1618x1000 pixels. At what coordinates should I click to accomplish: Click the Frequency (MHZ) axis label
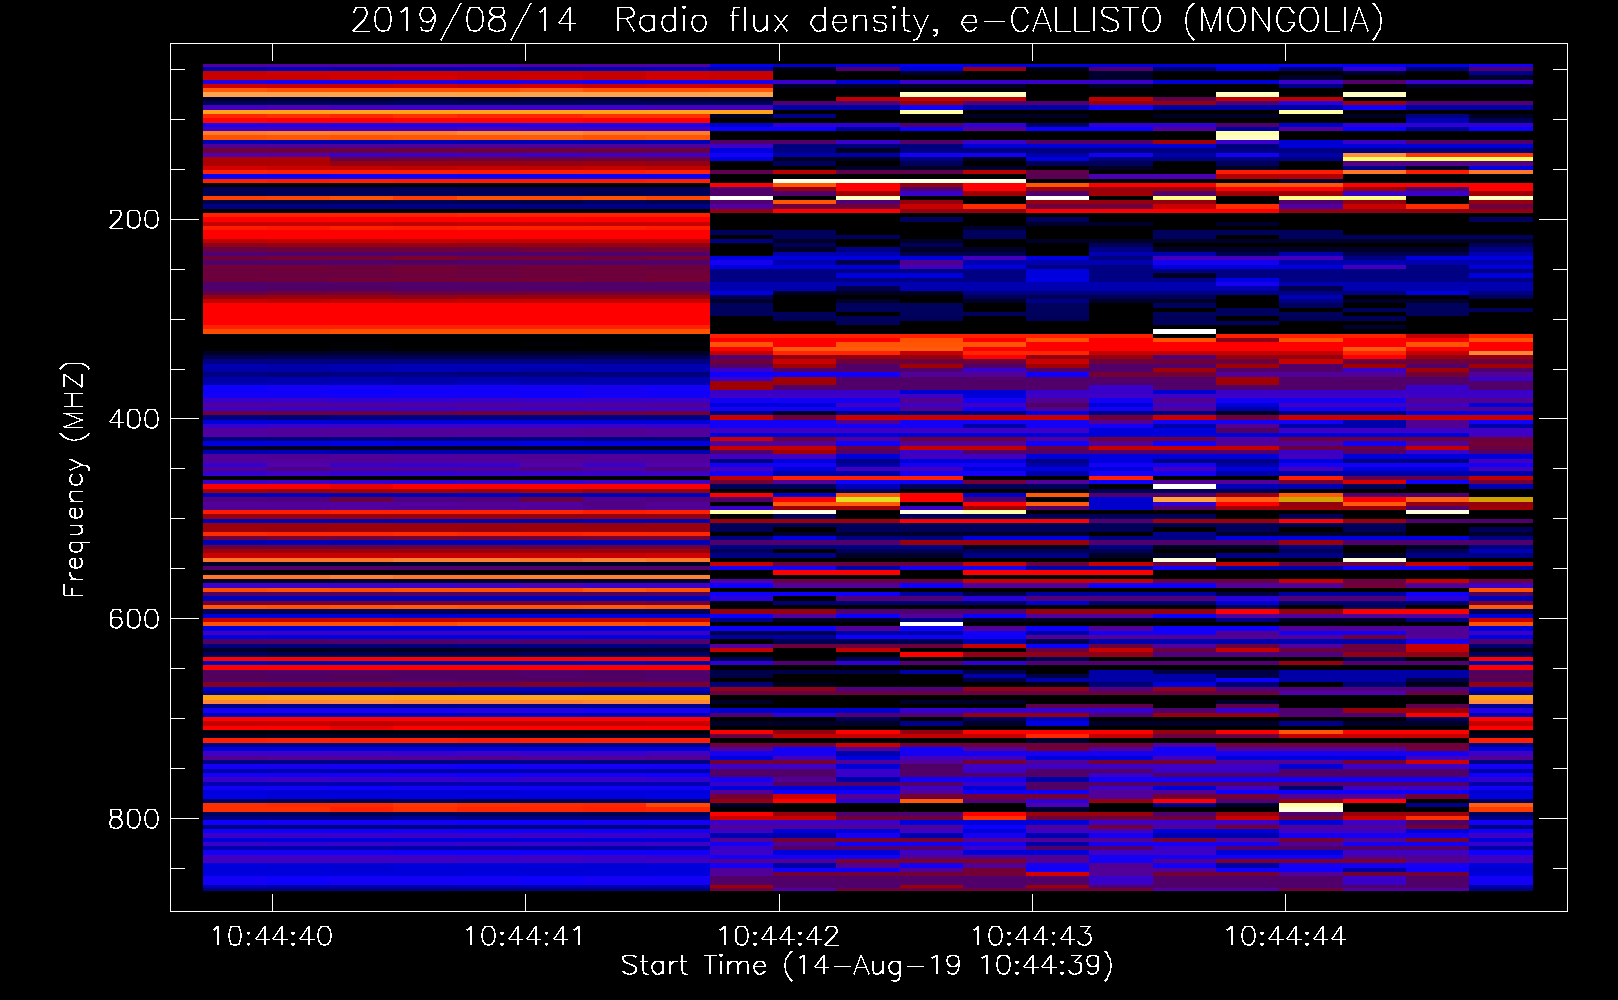[x=75, y=479]
